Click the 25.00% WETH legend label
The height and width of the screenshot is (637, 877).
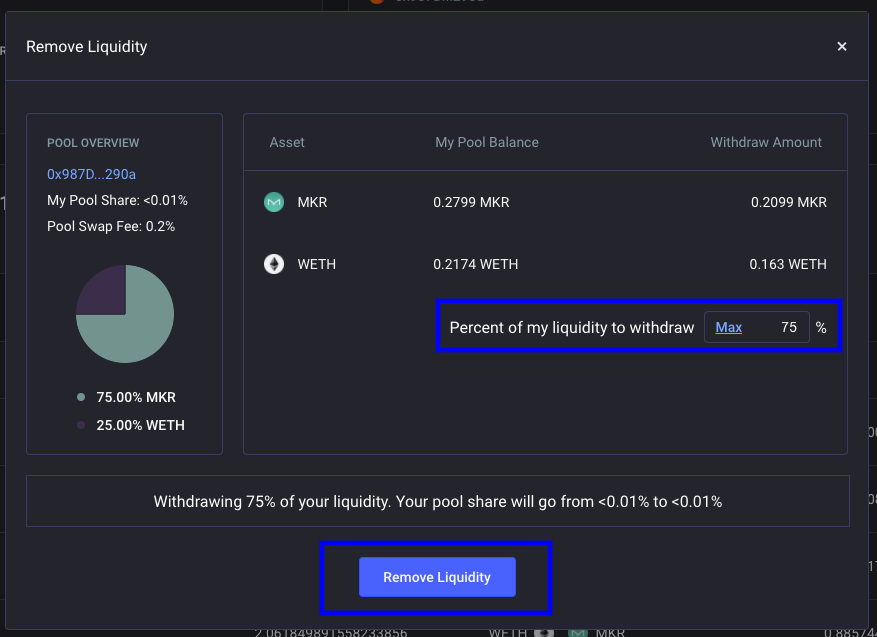tap(140, 425)
